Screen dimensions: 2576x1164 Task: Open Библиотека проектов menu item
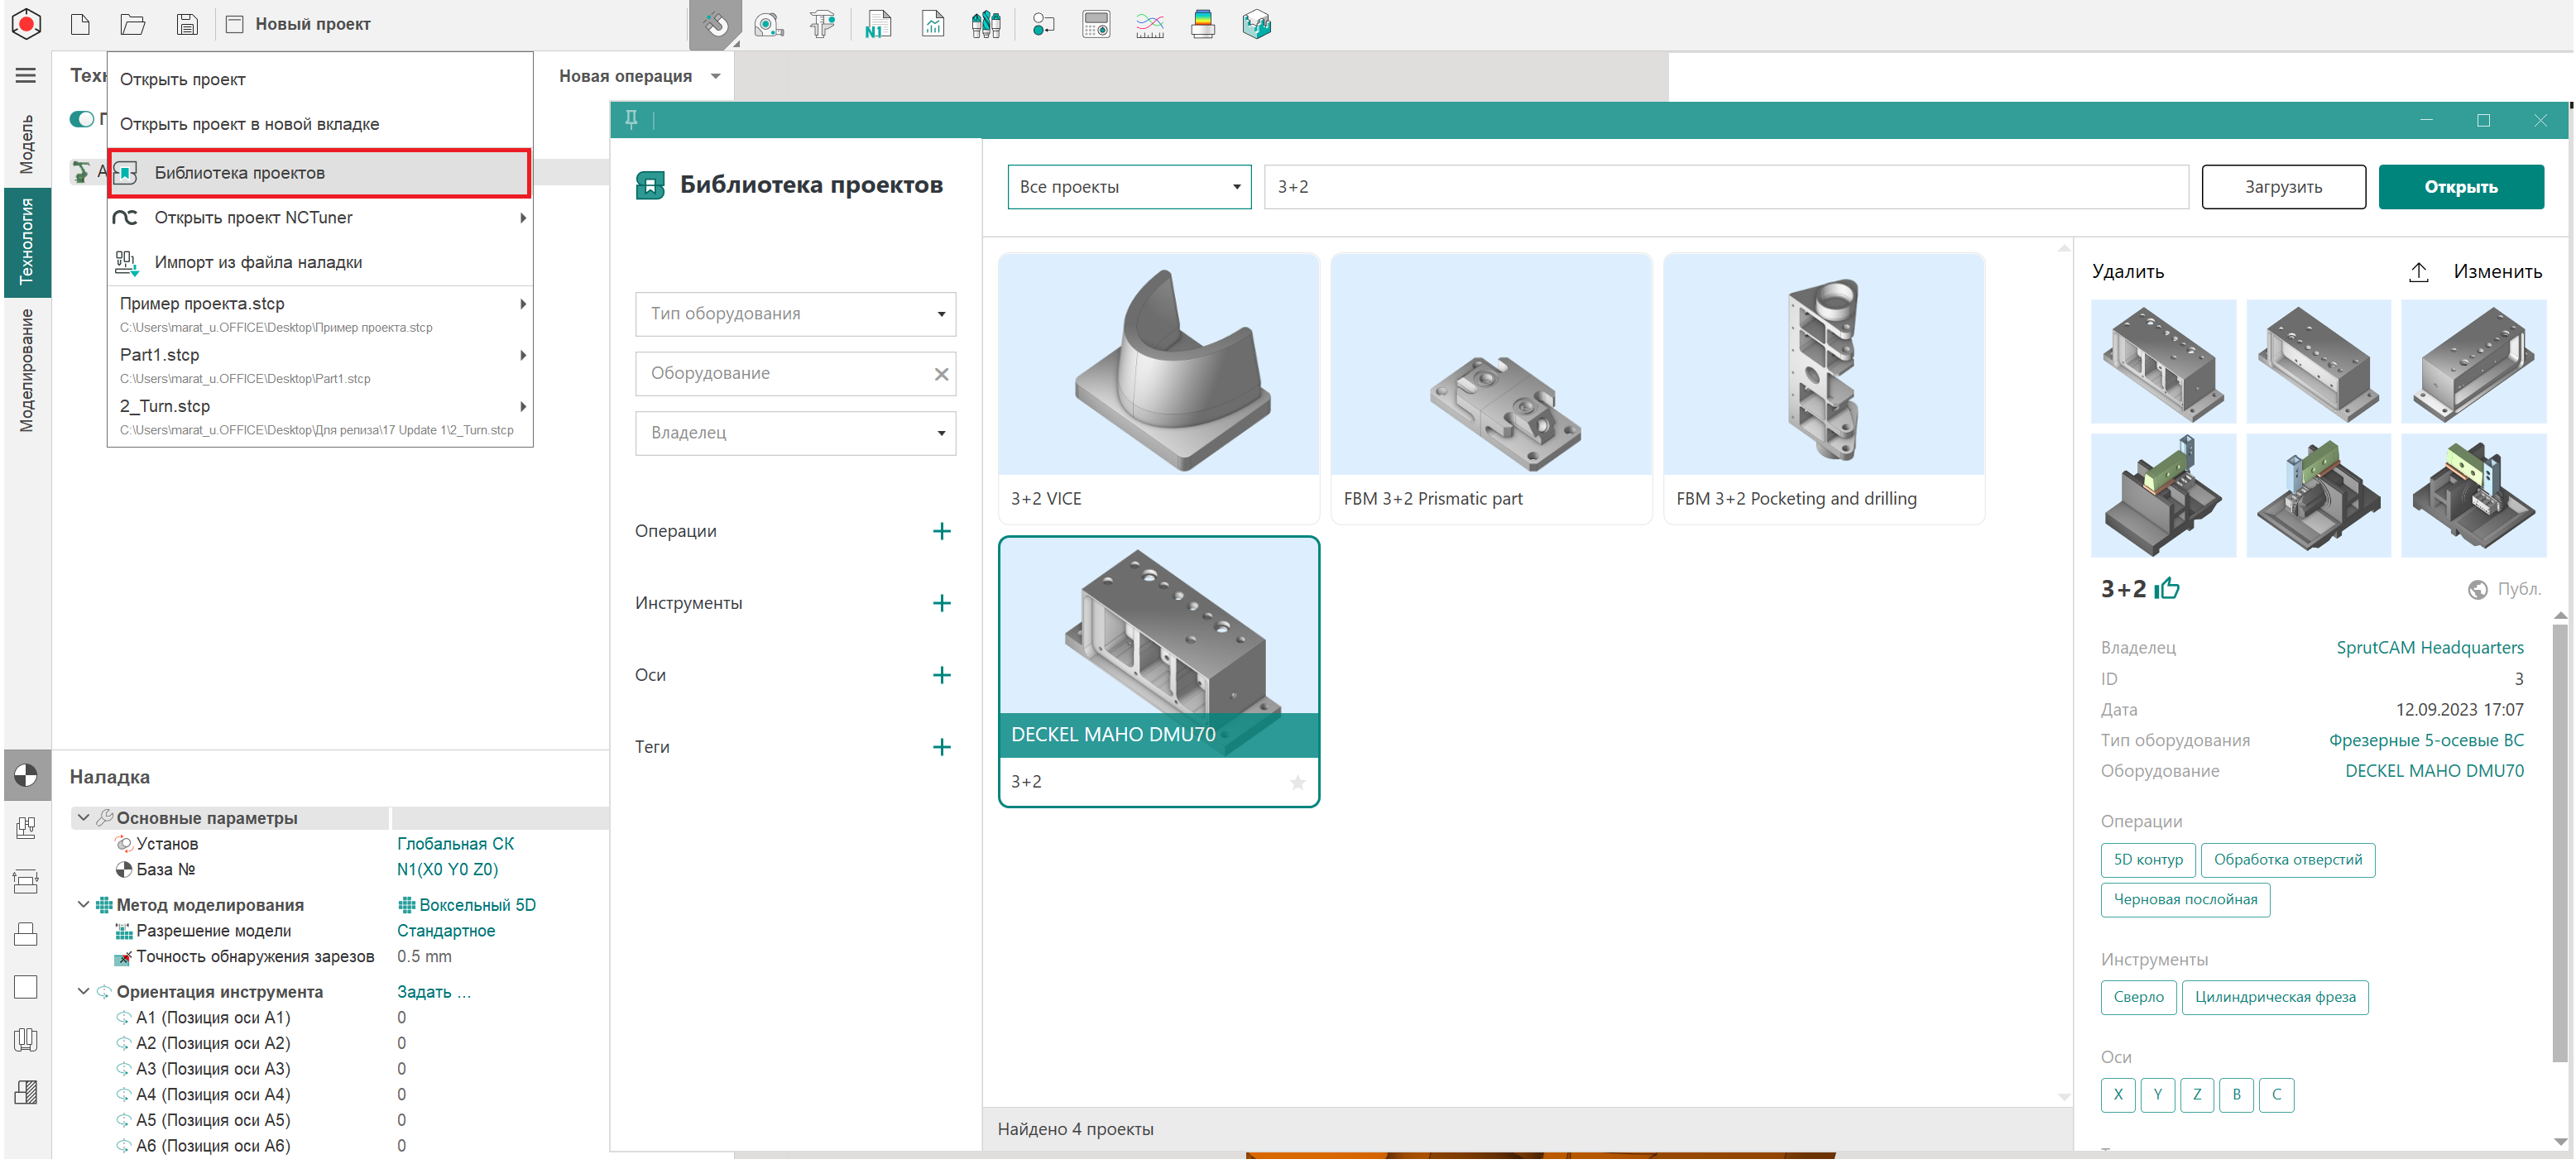coord(319,173)
